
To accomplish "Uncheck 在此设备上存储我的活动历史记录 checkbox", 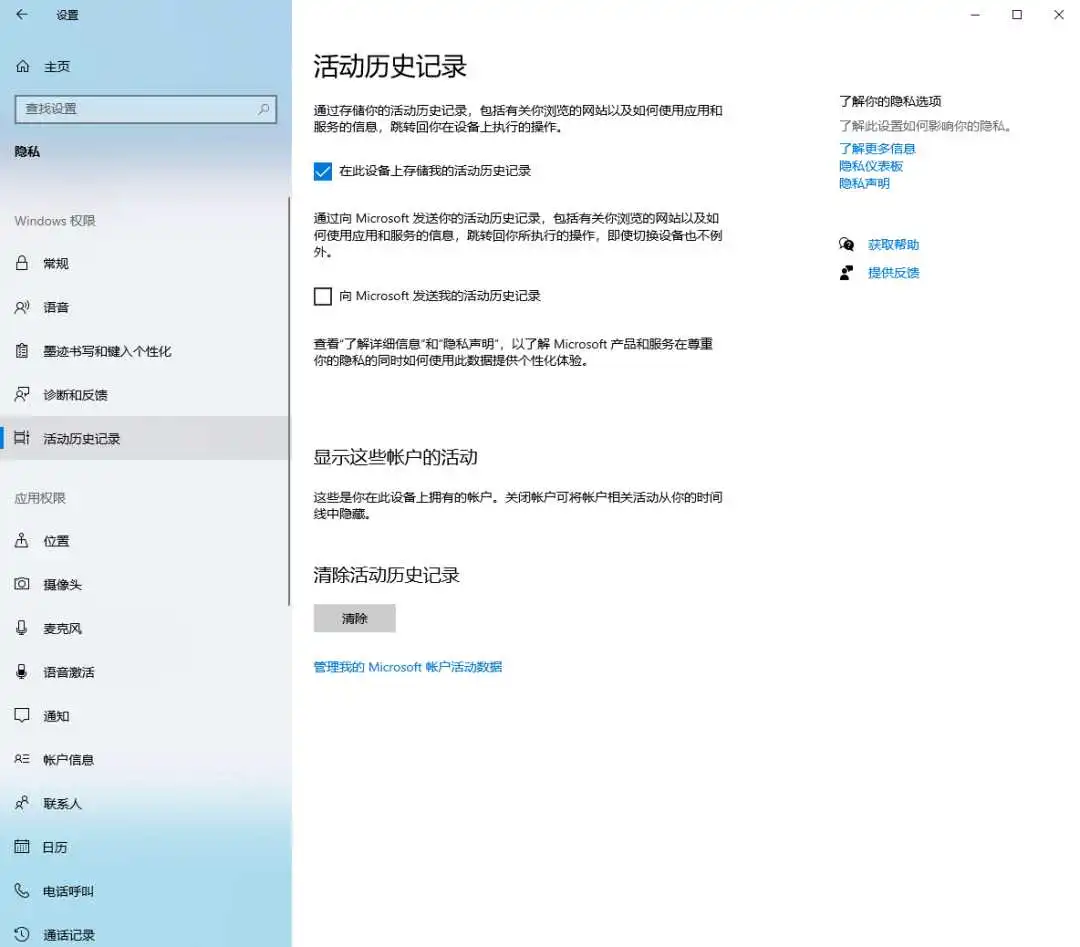I will [x=323, y=171].
